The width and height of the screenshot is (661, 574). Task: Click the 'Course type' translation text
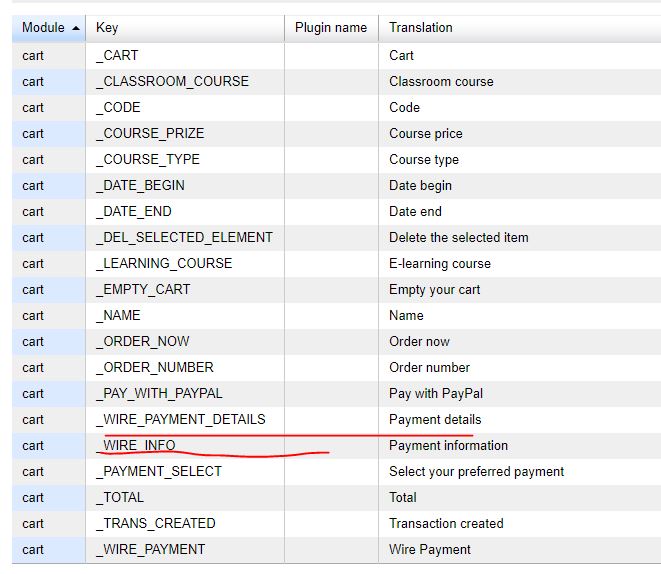(424, 159)
